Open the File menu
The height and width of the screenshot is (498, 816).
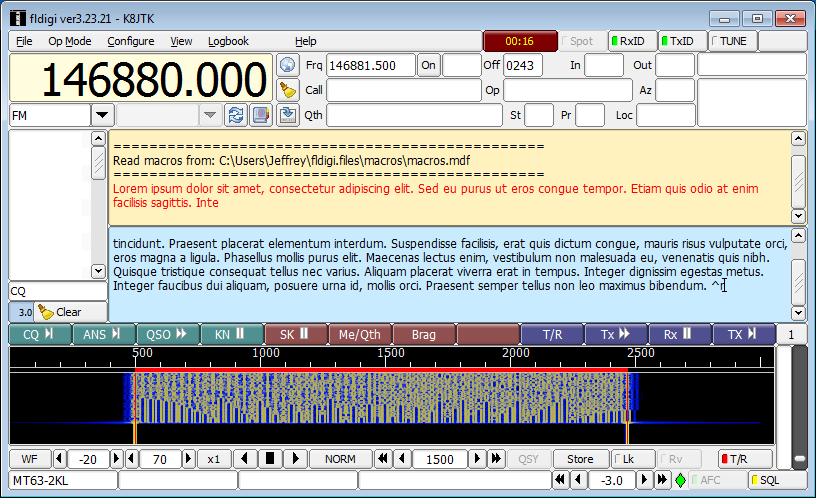tap(24, 41)
